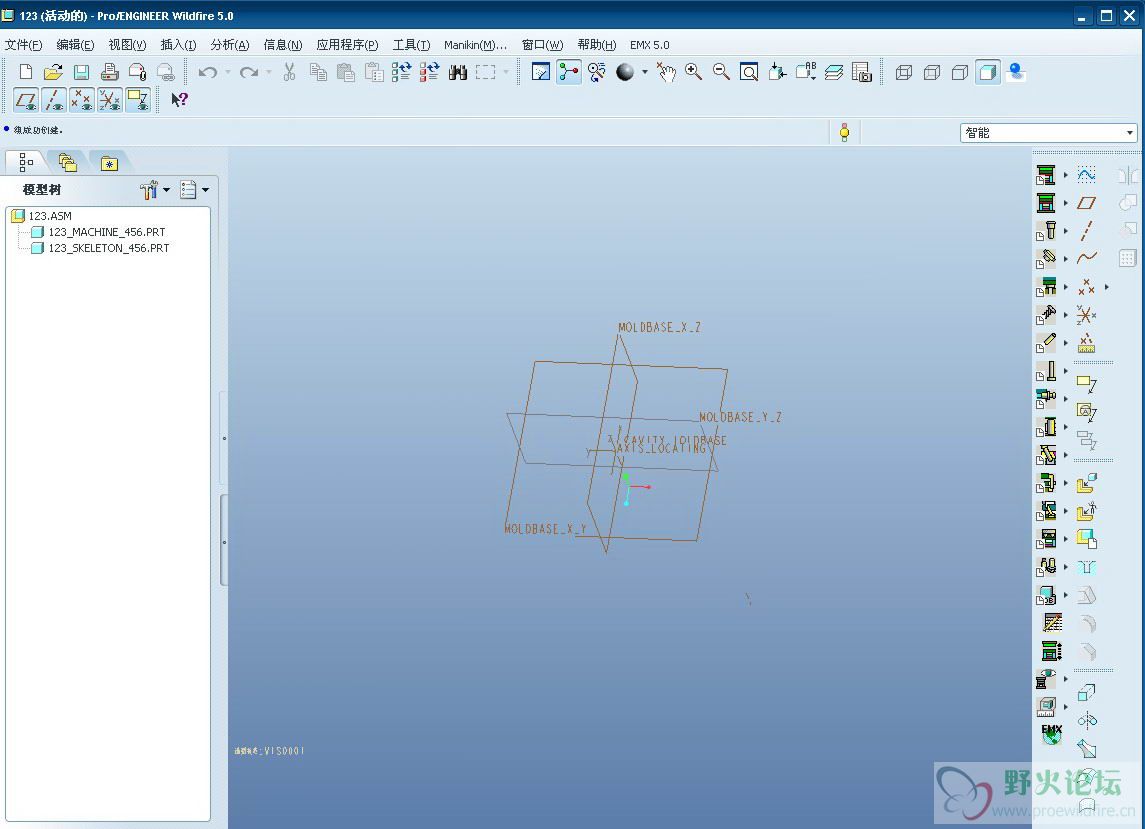Select the datum coordinate system tool
Image resolution: width=1145 pixels, height=829 pixels.
[x=1087, y=315]
